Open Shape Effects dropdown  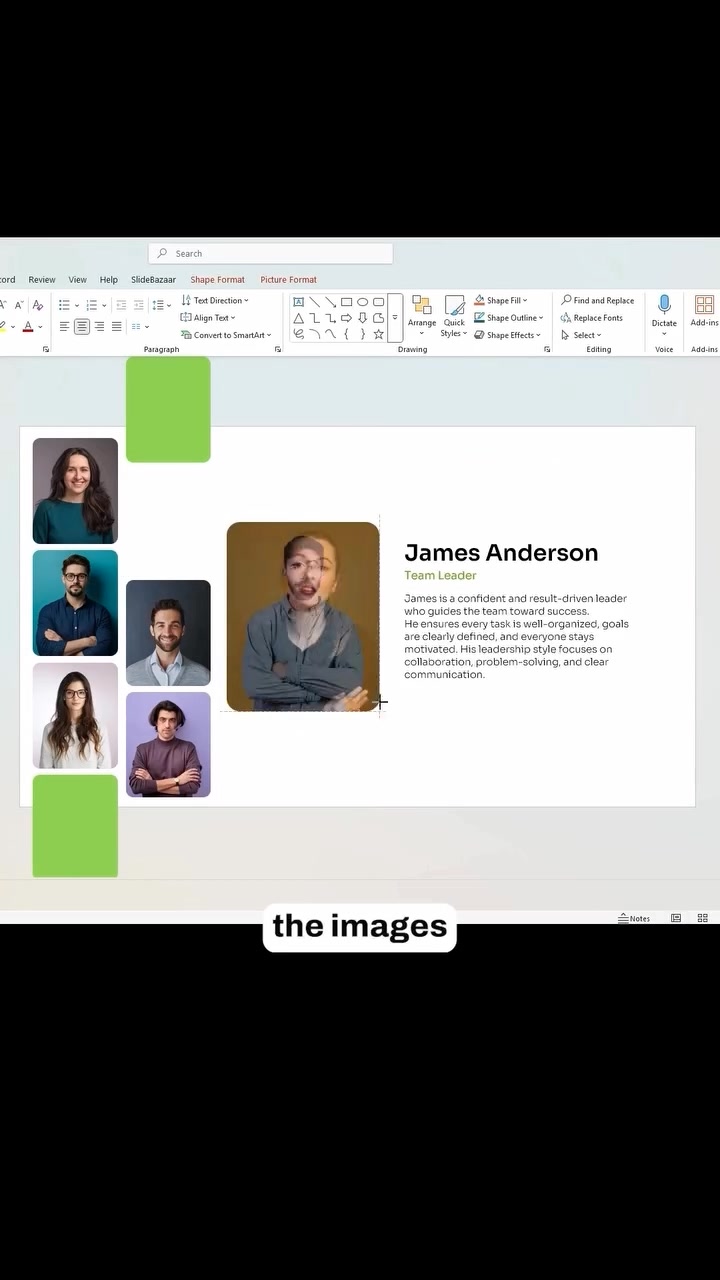508,335
